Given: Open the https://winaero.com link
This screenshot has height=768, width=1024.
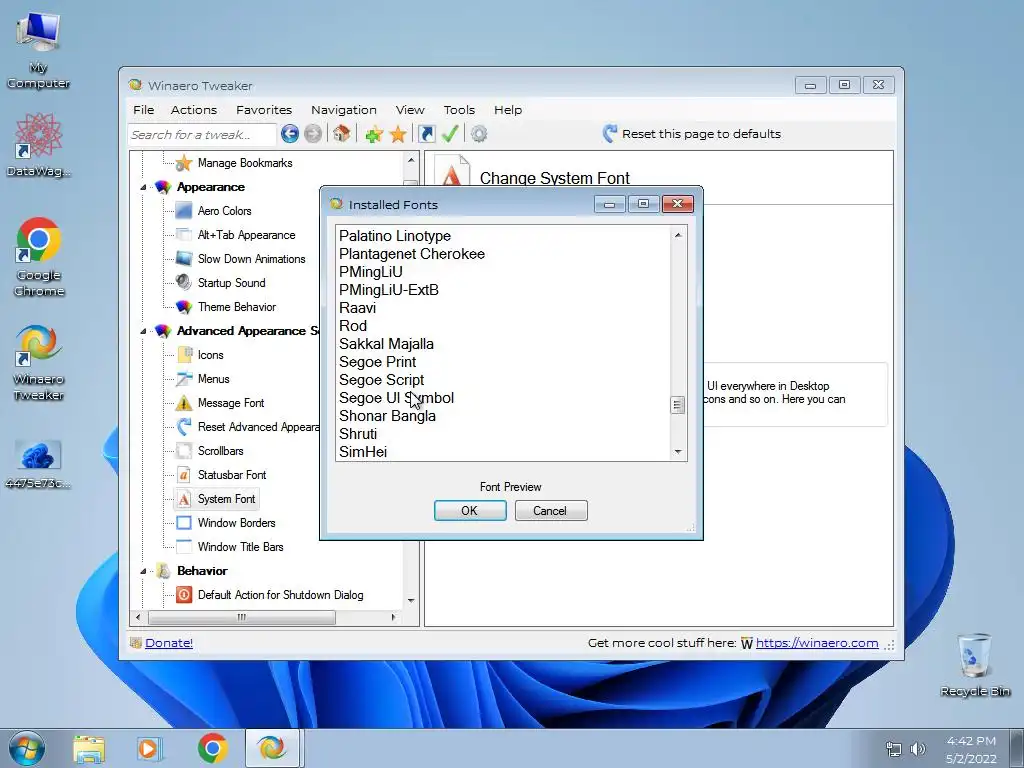Looking at the screenshot, I should 817,643.
